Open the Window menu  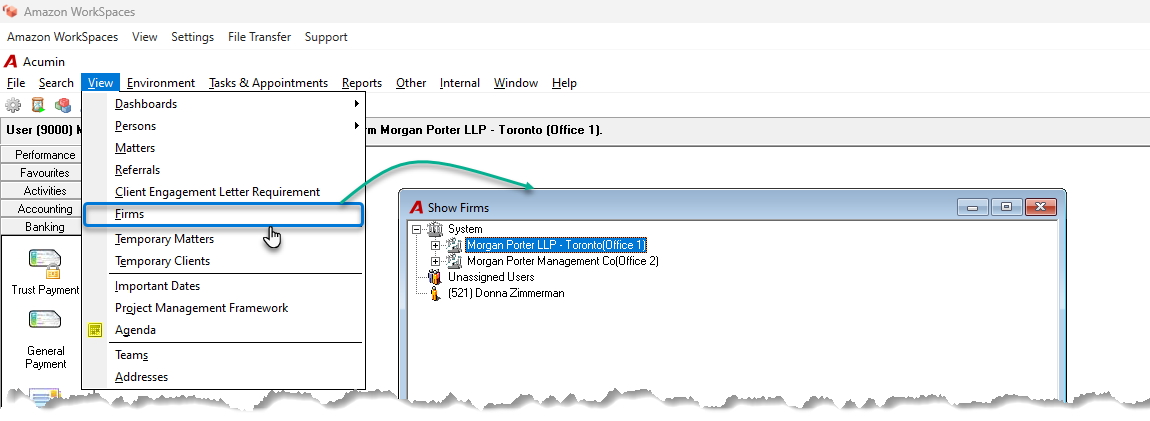point(516,83)
